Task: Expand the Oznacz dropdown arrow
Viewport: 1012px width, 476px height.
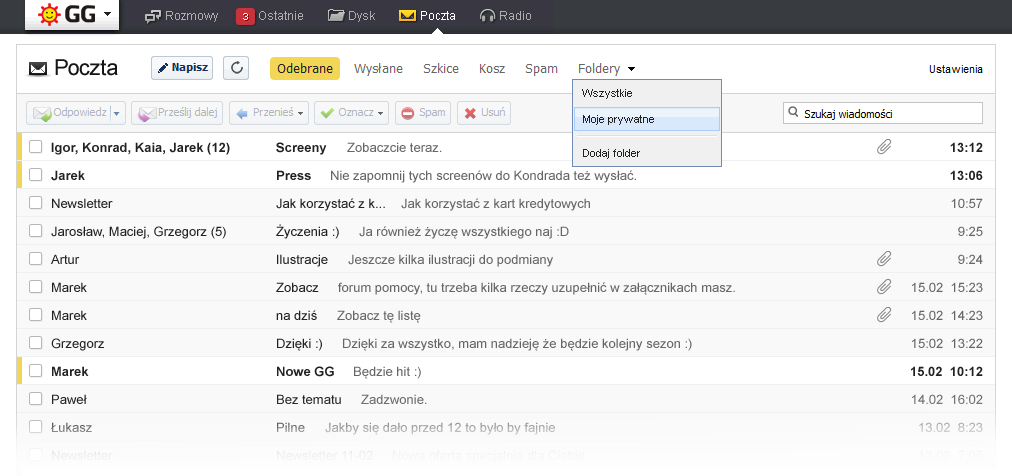Action: point(381,114)
